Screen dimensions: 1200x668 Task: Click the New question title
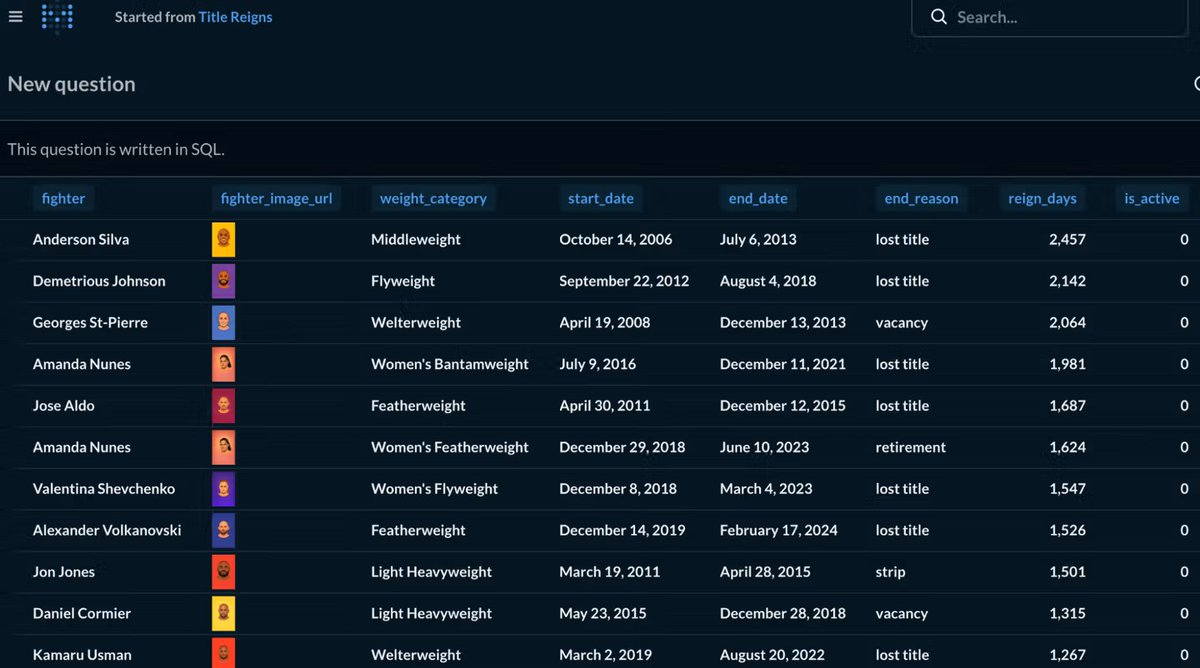coord(71,84)
